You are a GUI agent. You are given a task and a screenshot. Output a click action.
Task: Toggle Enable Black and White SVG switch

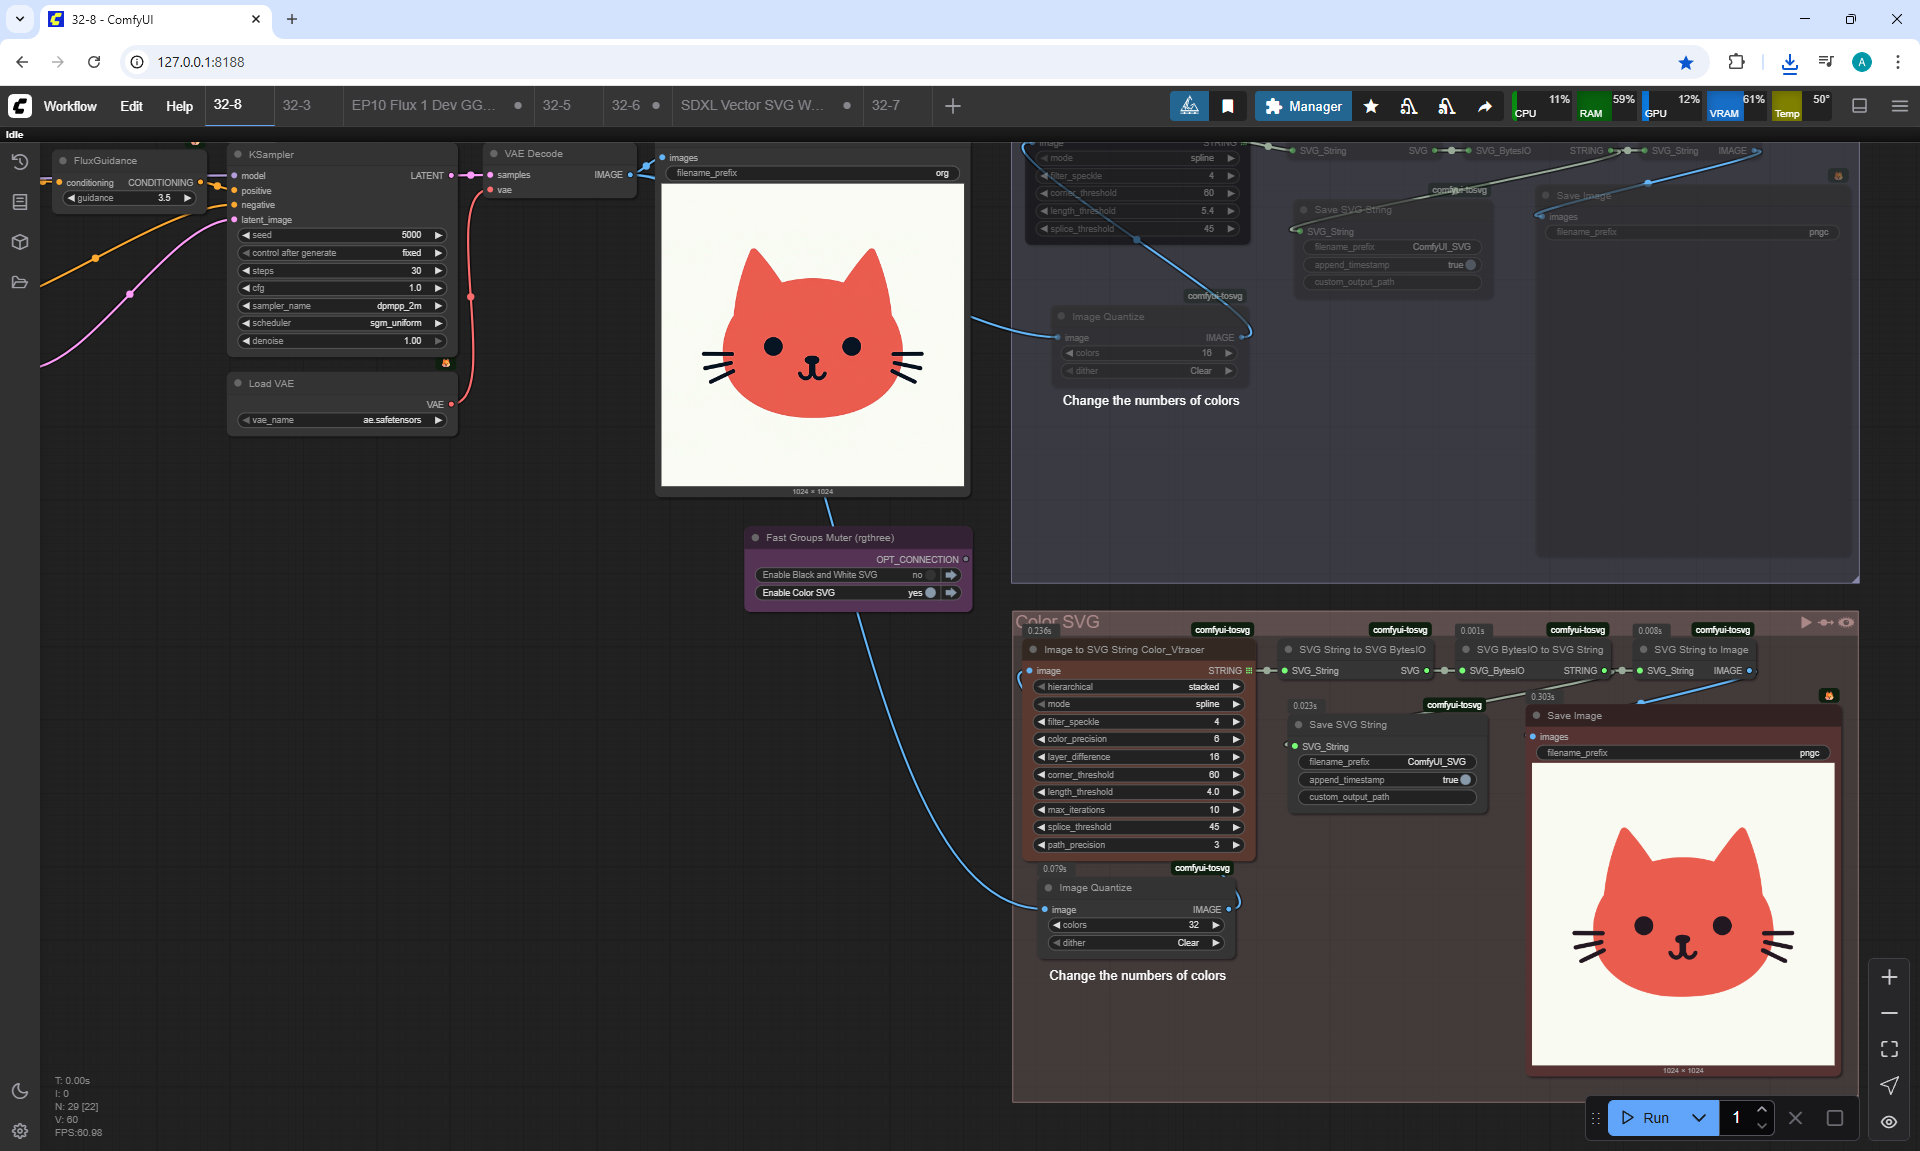(x=931, y=575)
